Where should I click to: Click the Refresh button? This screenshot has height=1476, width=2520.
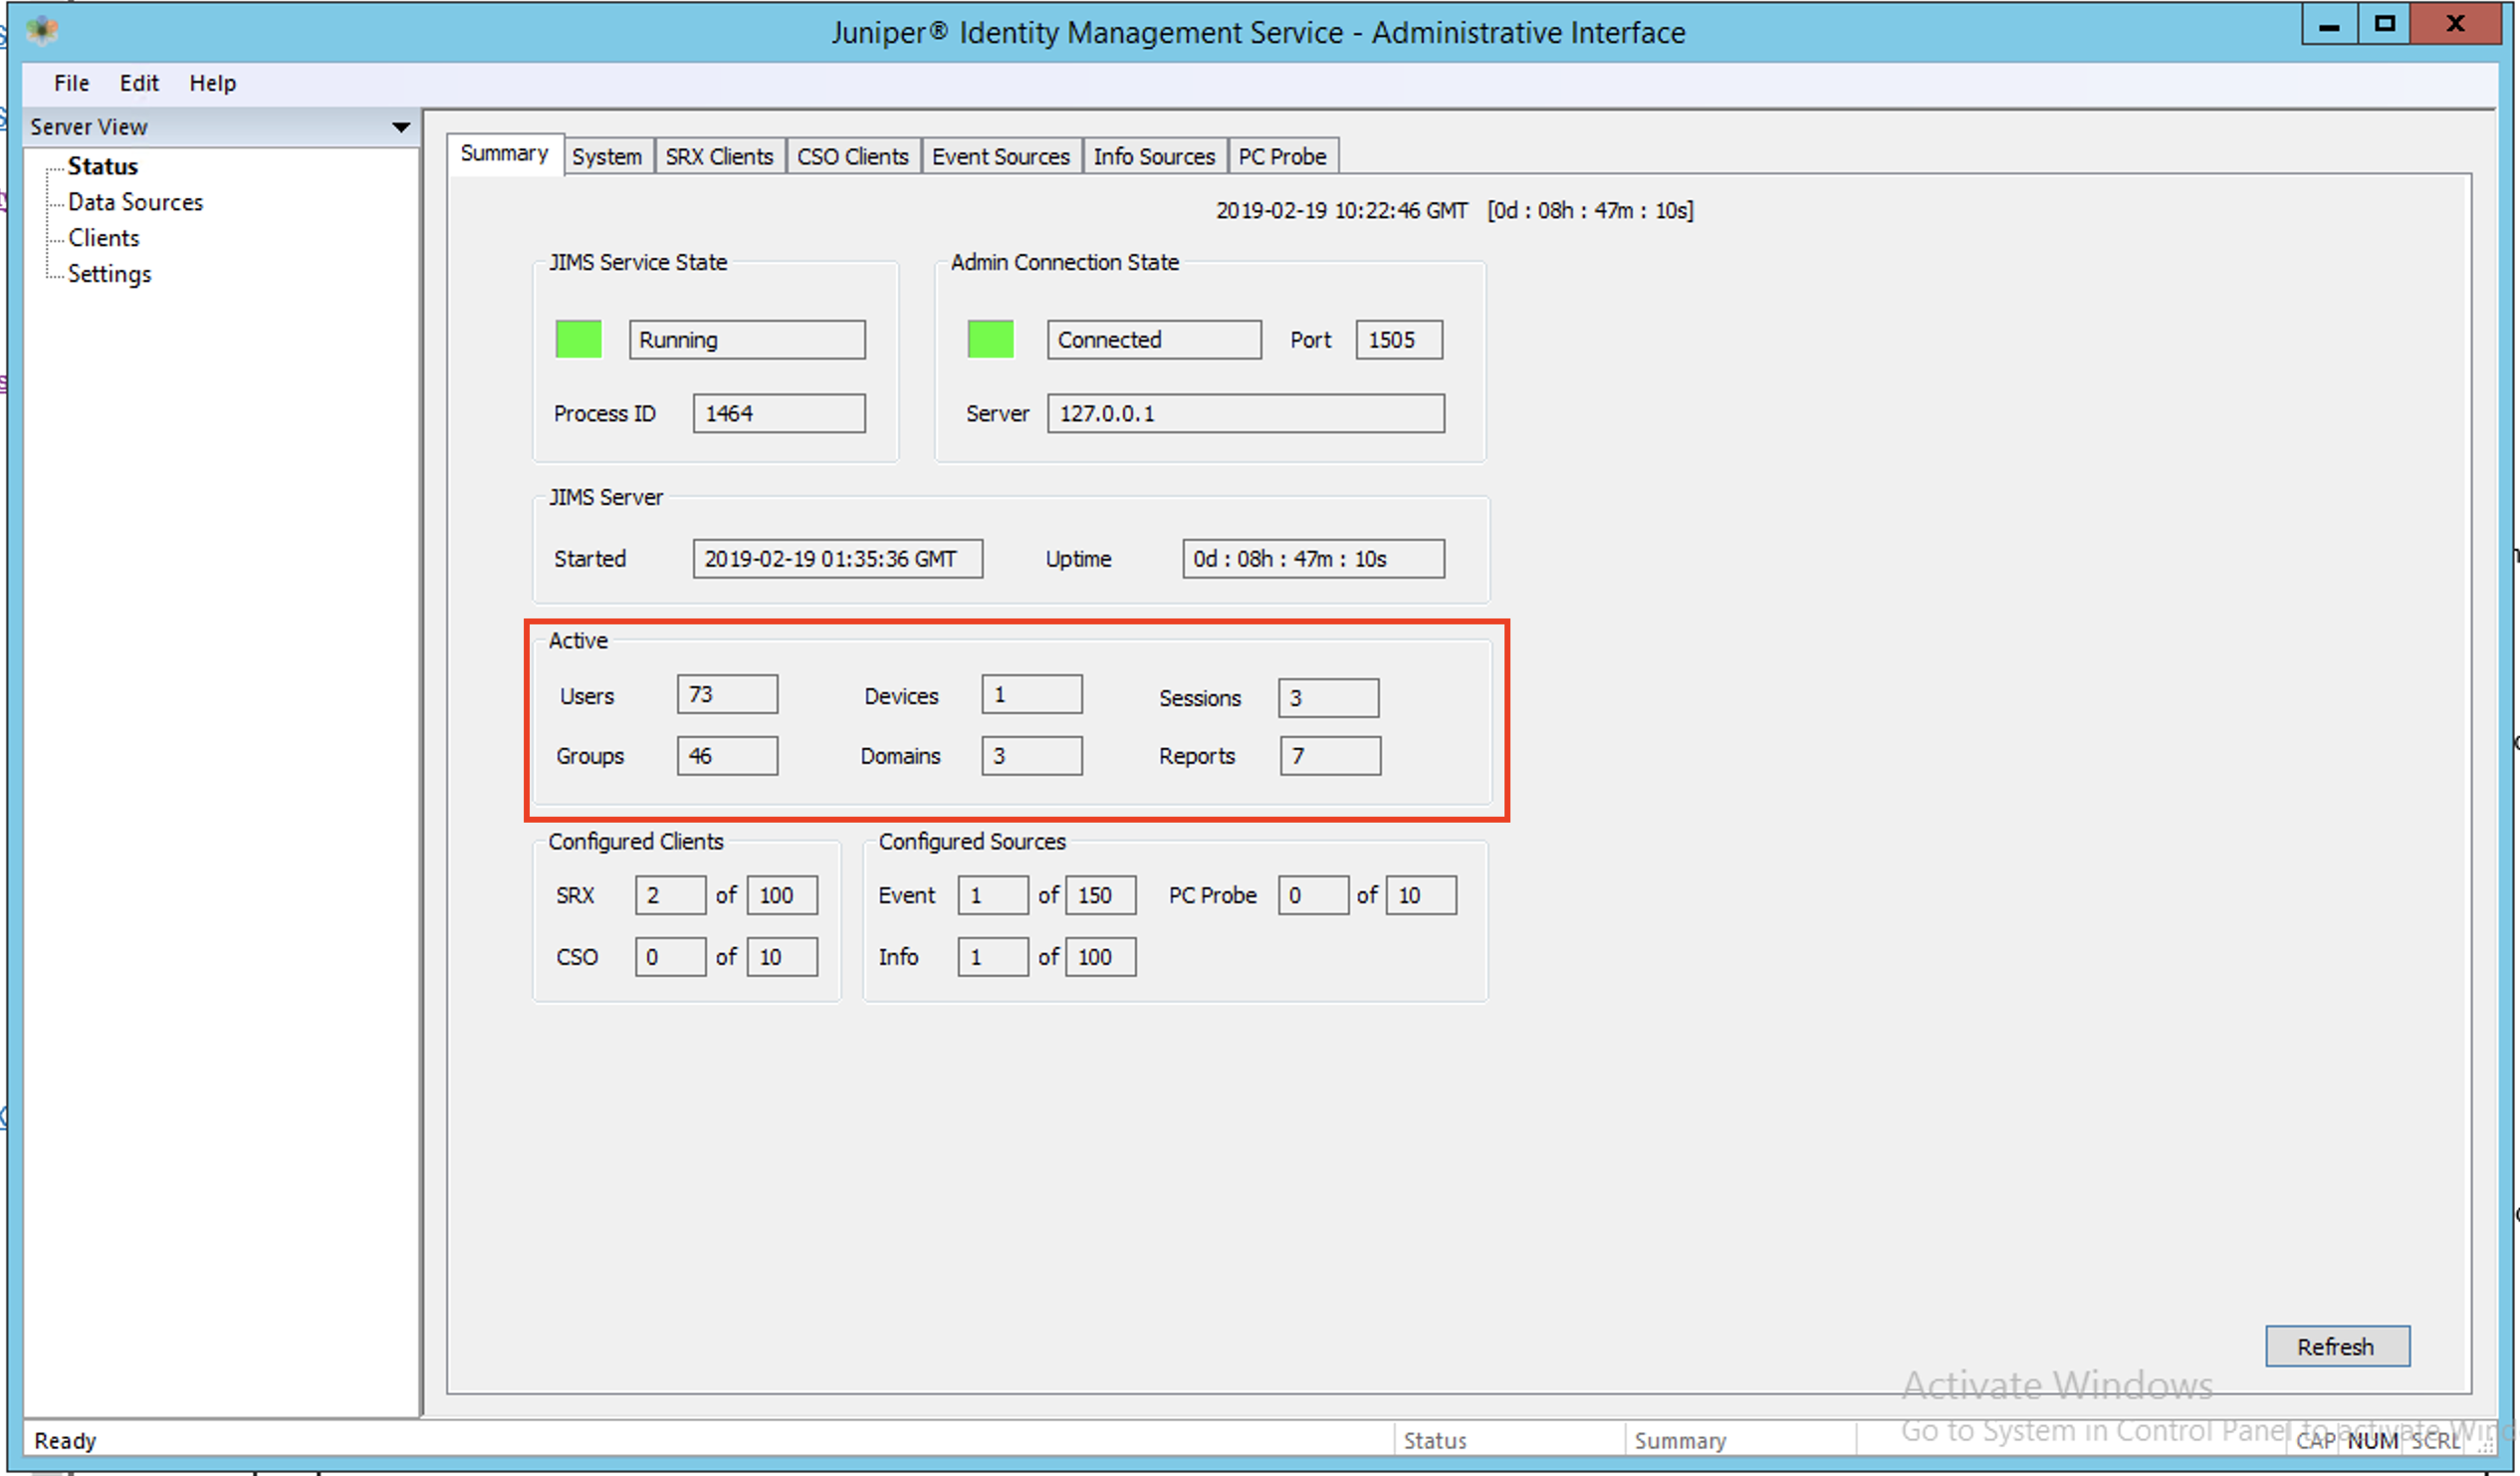pyautogui.click(x=2337, y=1346)
